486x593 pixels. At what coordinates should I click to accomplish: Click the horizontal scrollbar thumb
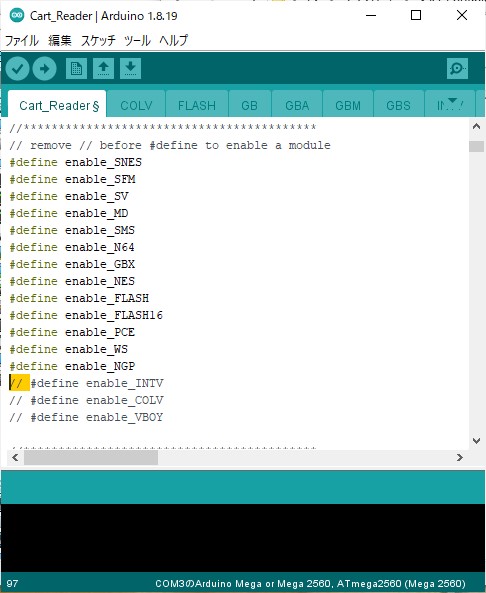pyautogui.click(x=91, y=458)
